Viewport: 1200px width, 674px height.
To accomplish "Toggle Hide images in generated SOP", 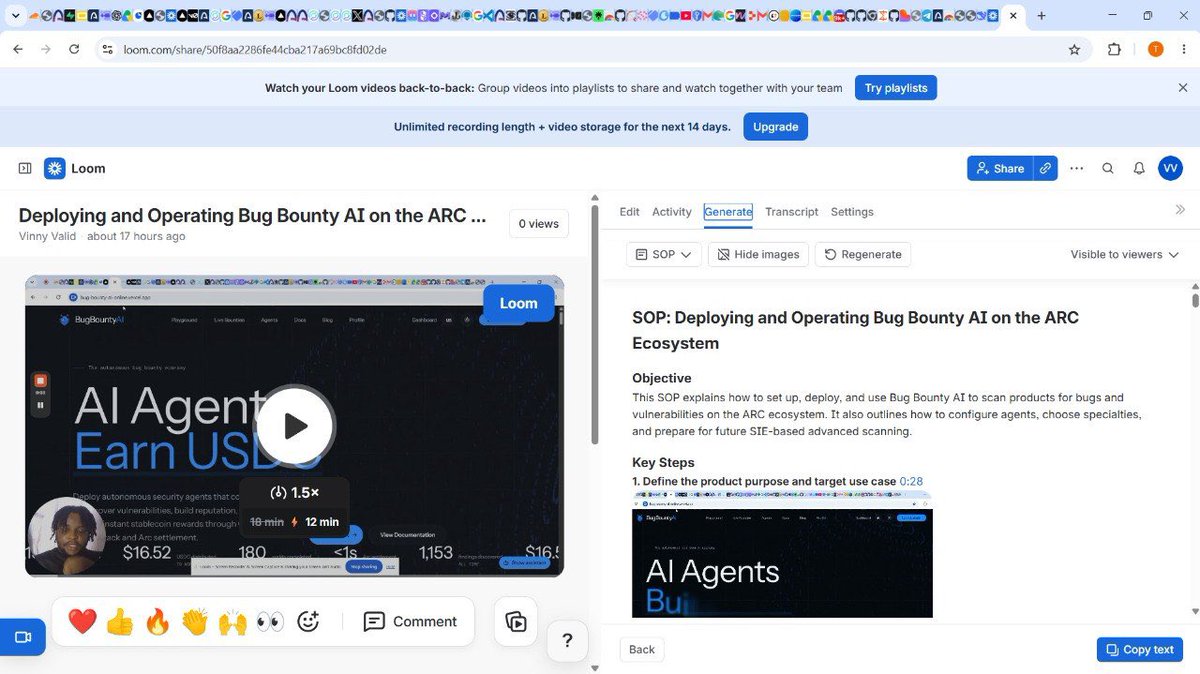I will (x=758, y=255).
